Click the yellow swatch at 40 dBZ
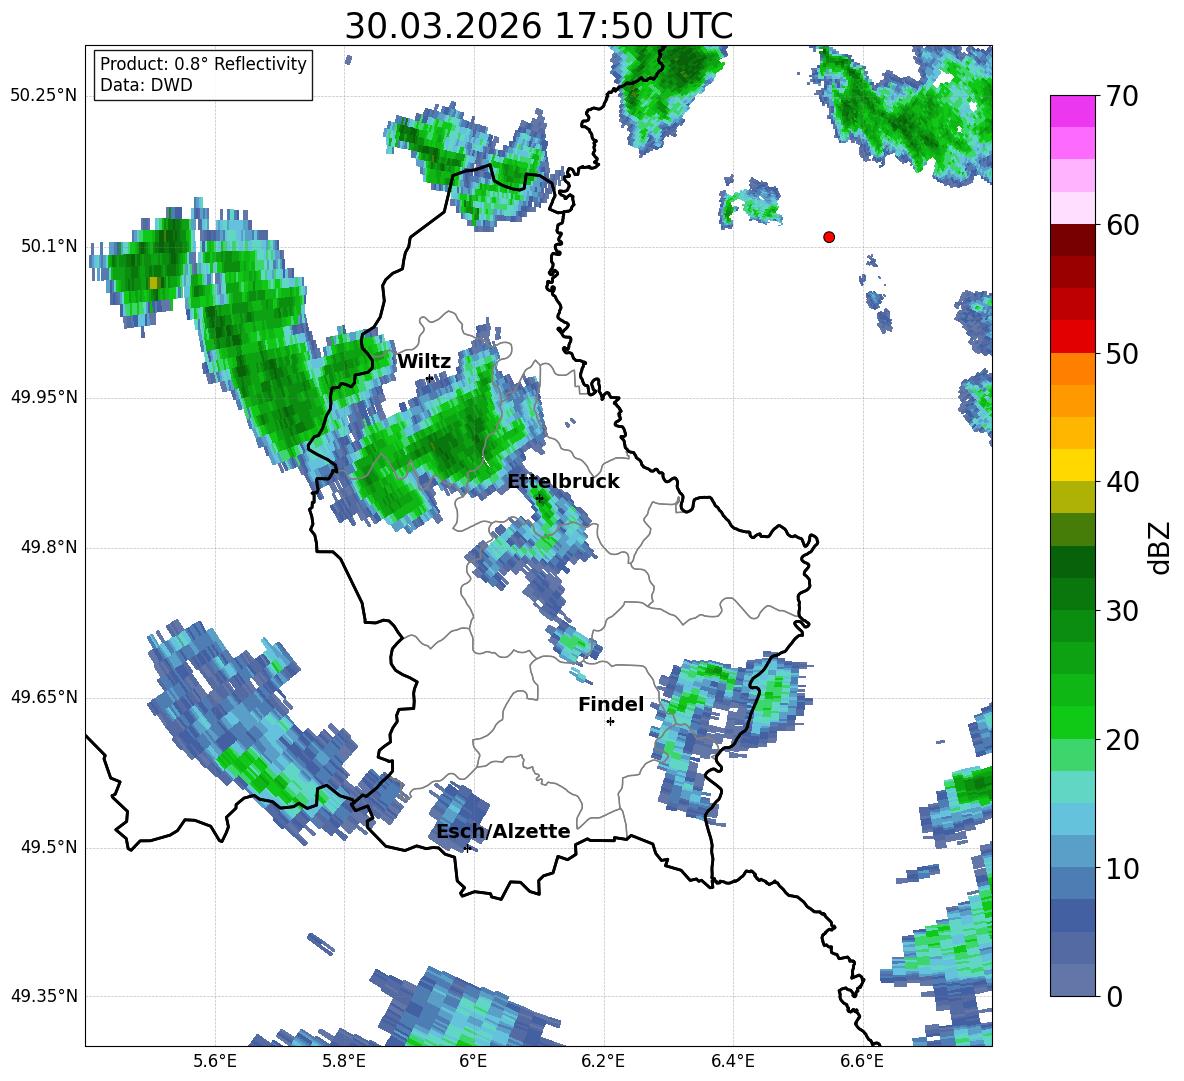The image size is (1184, 1081). tap(1072, 465)
